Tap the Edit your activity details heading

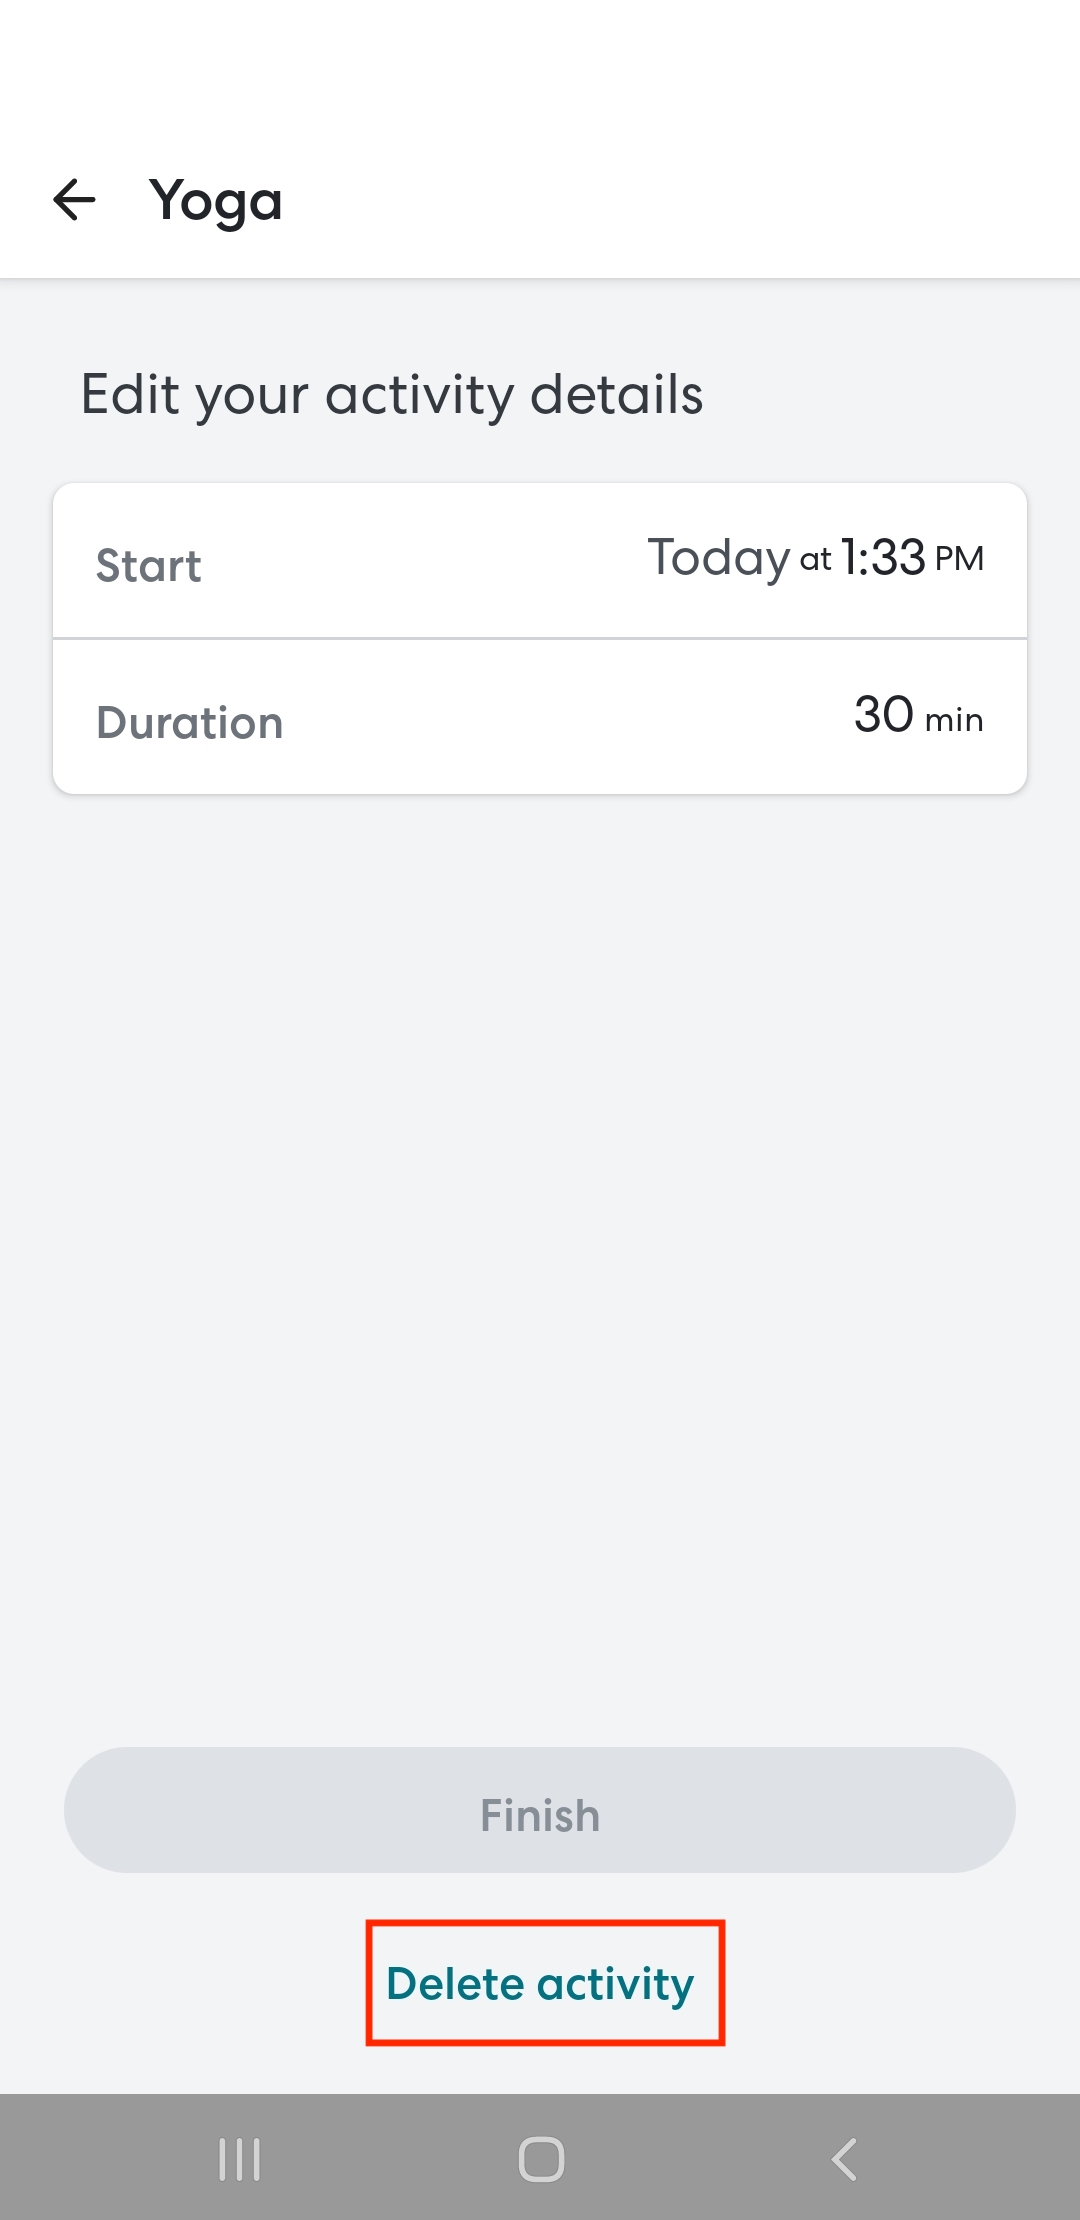pyautogui.click(x=392, y=394)
